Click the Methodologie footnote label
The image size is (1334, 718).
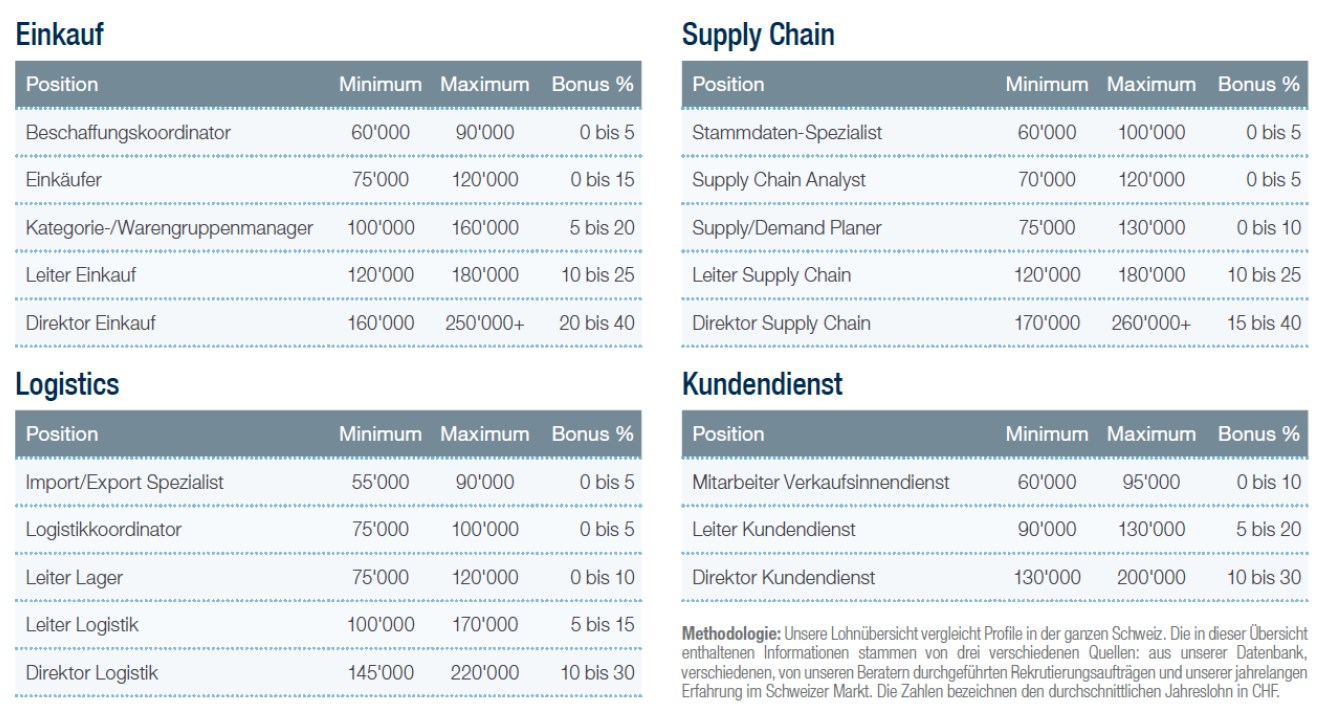pyautogui.click(x=731, y=634)
